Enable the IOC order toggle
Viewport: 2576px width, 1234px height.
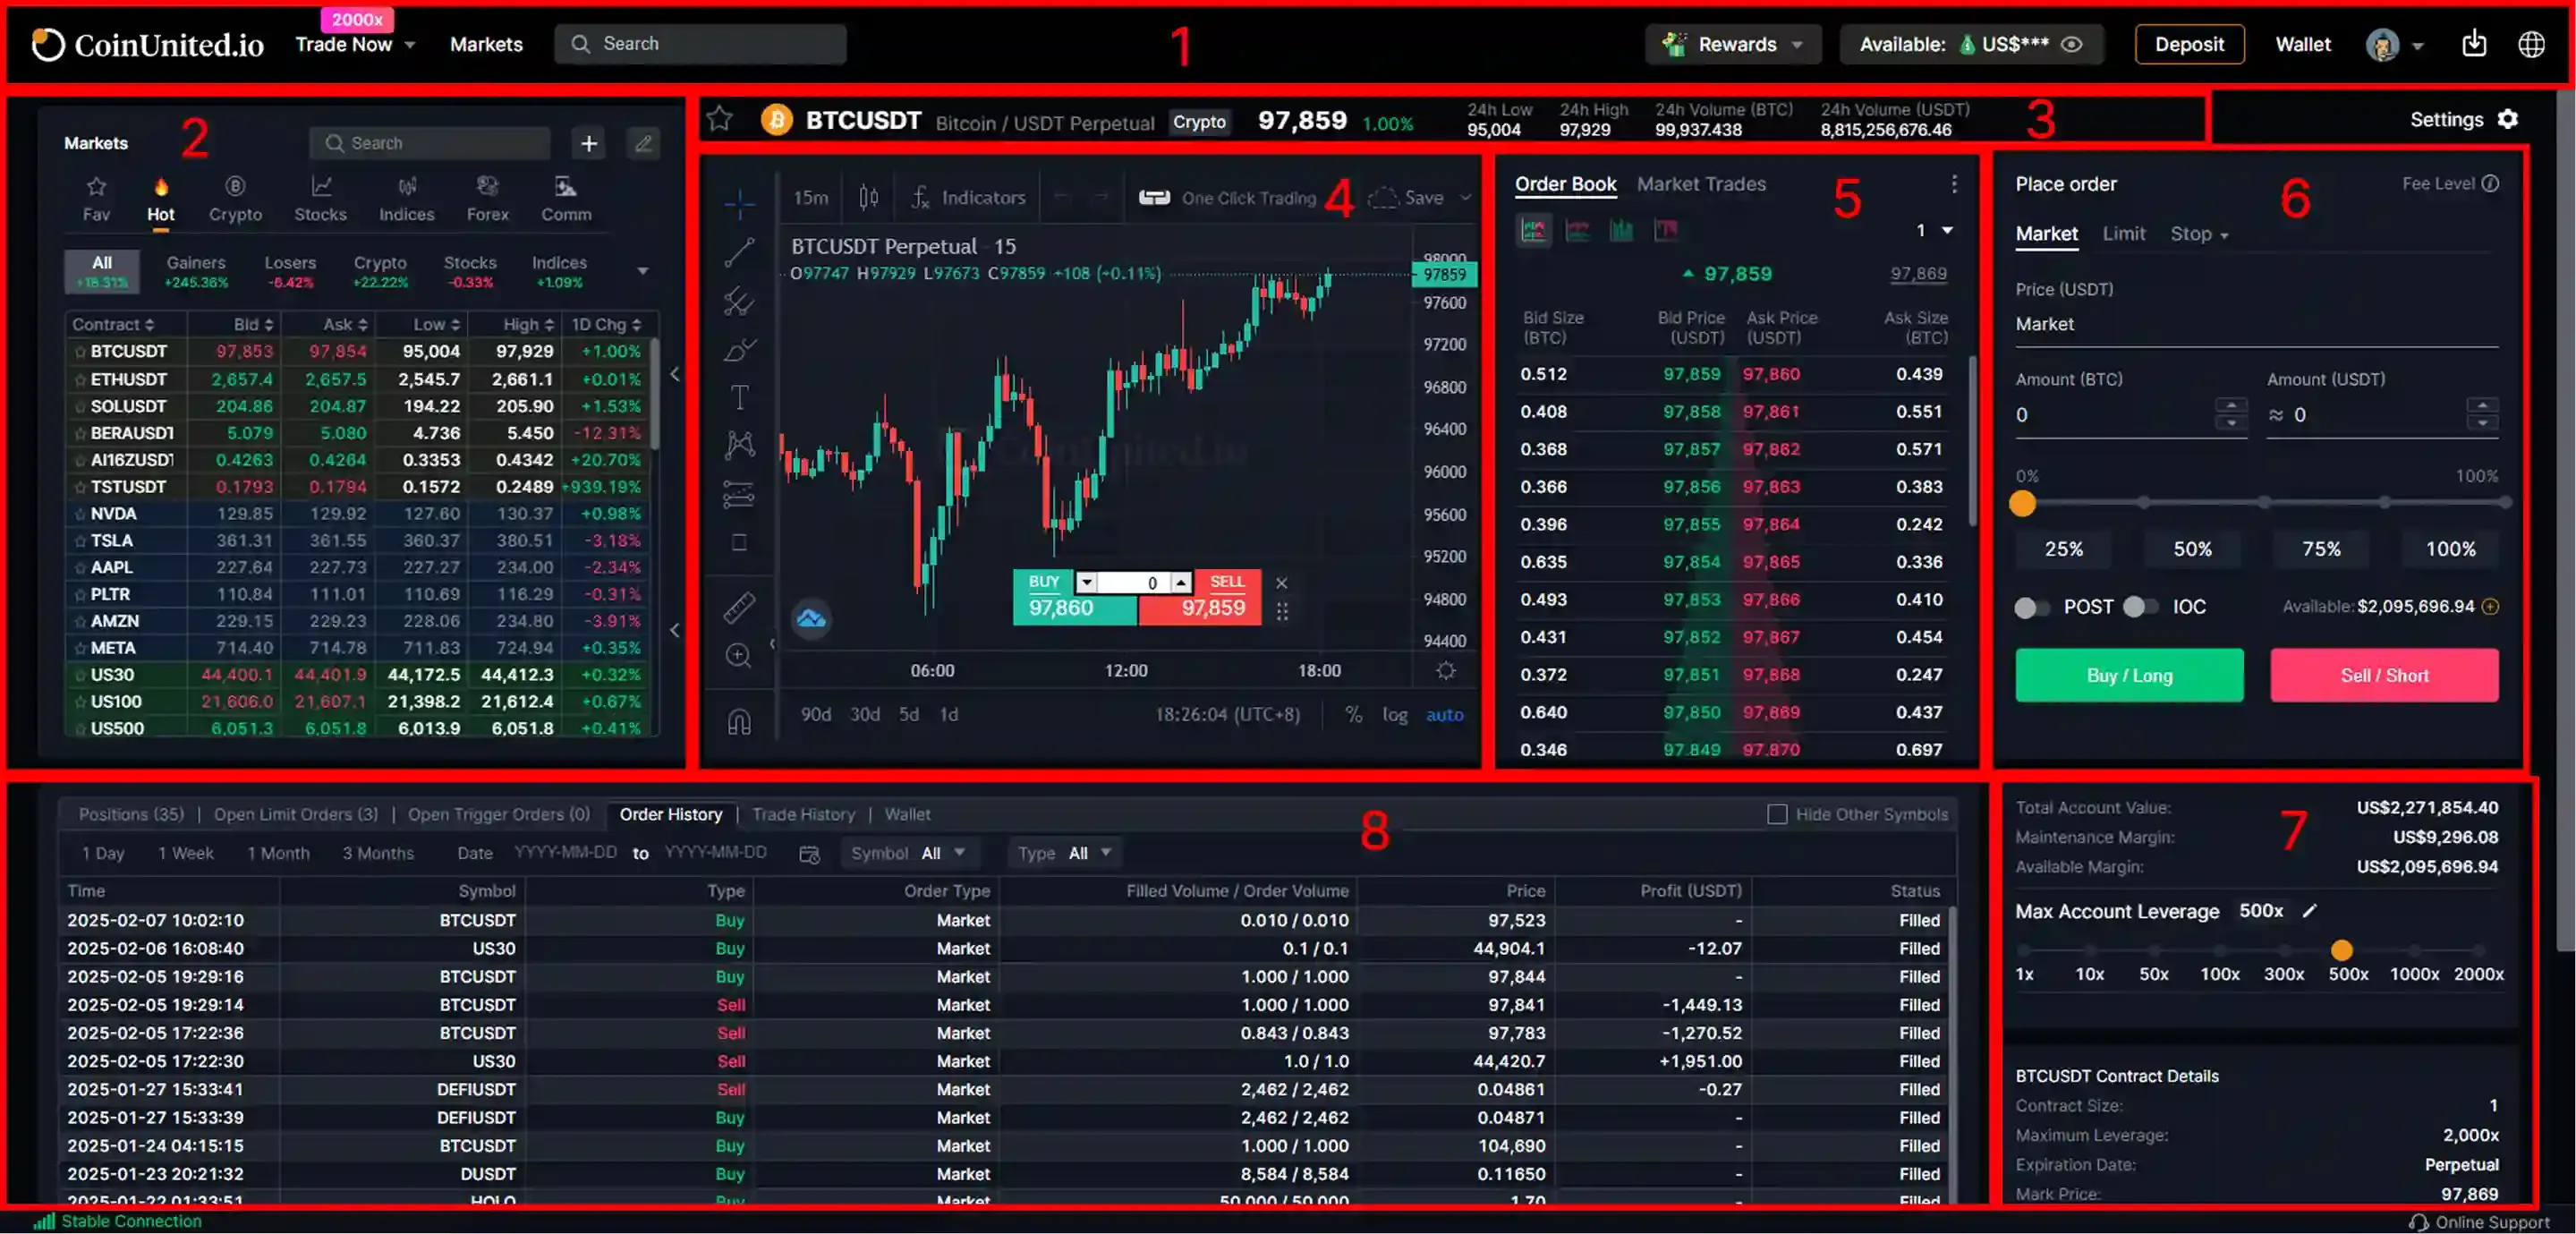[x=2140, y=607]
